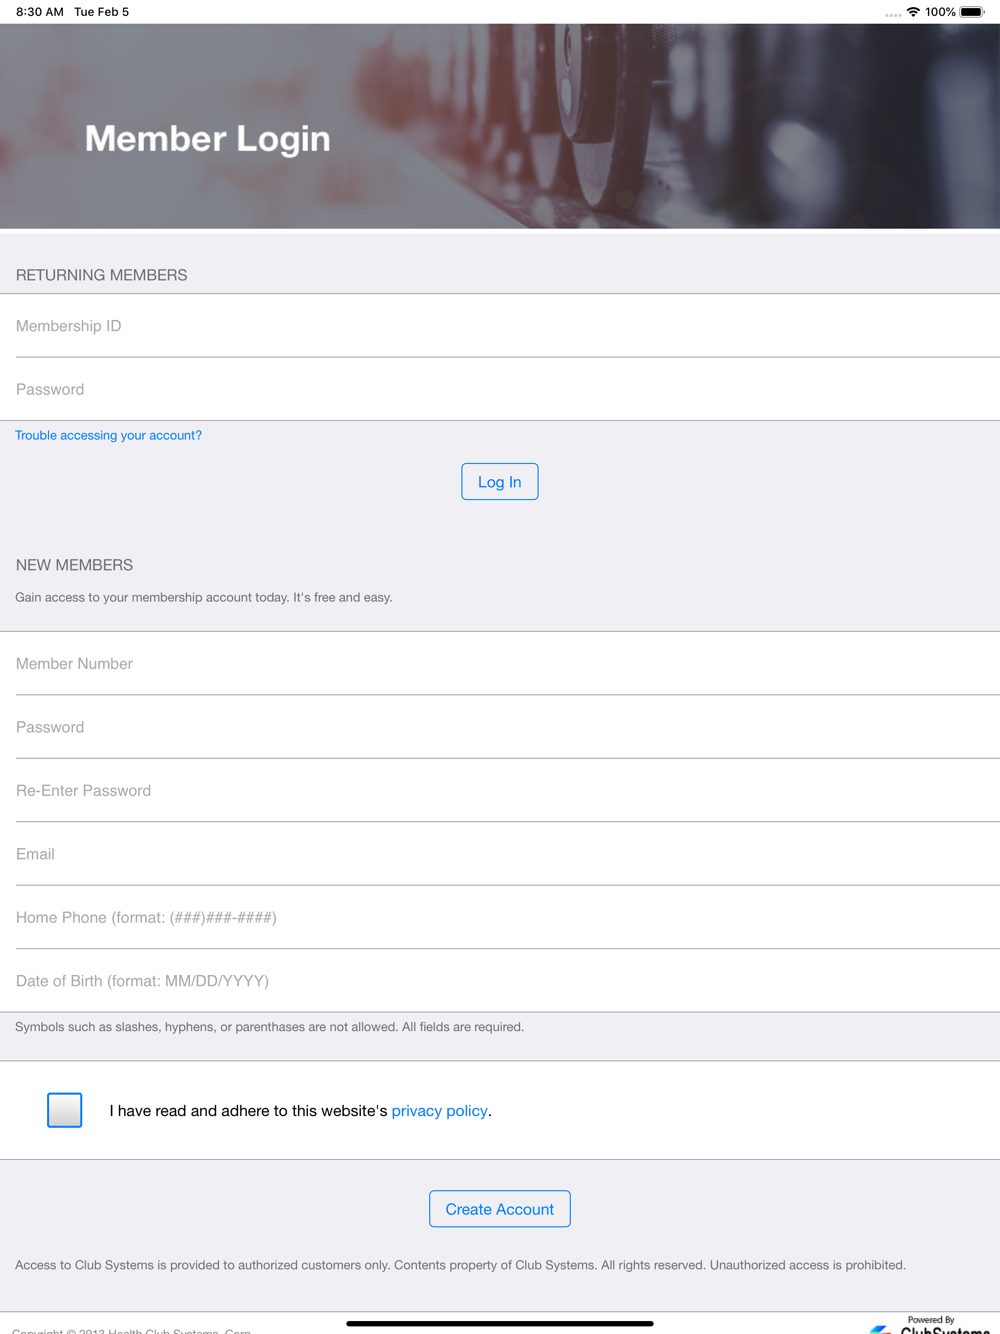Click the 'Gain access to your membership account' text
Image resolution: width=1000 pixels, height=1334 pixels.
[203, 597]
